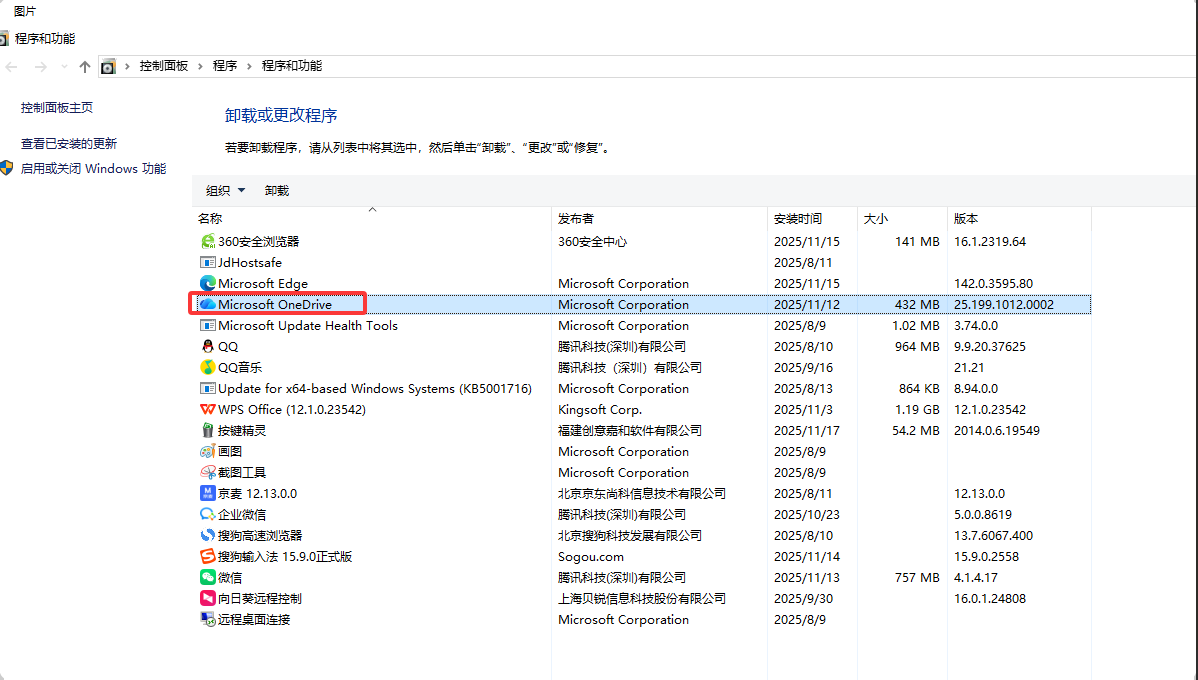Select the 企业微信 program icon
This screenshot has width=1198, height=680.
[x=208, y=514]
